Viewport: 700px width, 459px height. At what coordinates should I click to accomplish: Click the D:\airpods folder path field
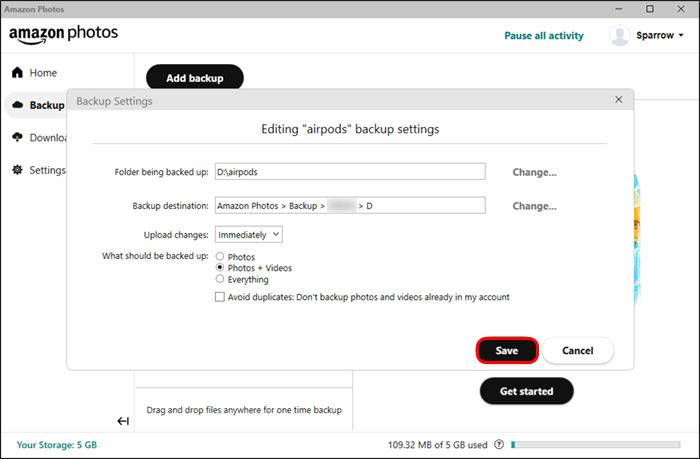coord(350,171)
